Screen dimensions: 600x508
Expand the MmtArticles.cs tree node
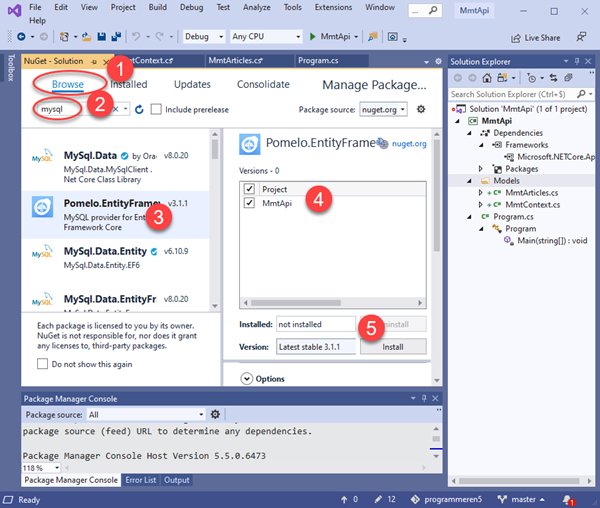pyautogui.click(x=481, y=193)
